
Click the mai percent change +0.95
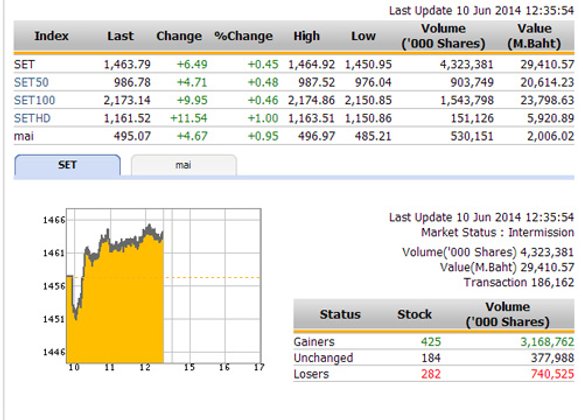pos(263,136)
